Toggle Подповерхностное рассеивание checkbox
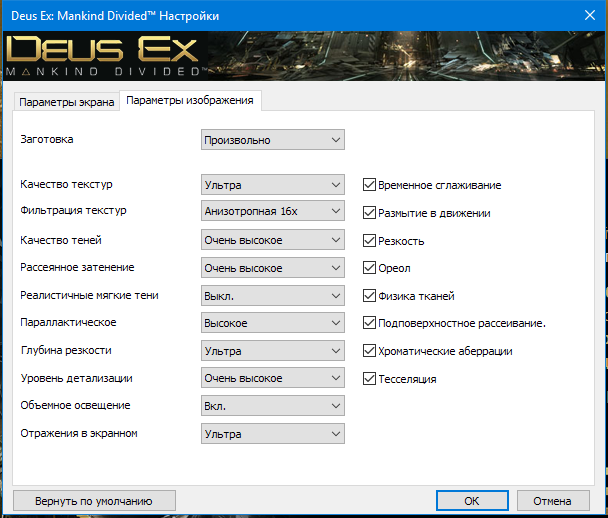The width and height of the screenshot is (608, 518). pyautogui.click(x=369, y=323)
